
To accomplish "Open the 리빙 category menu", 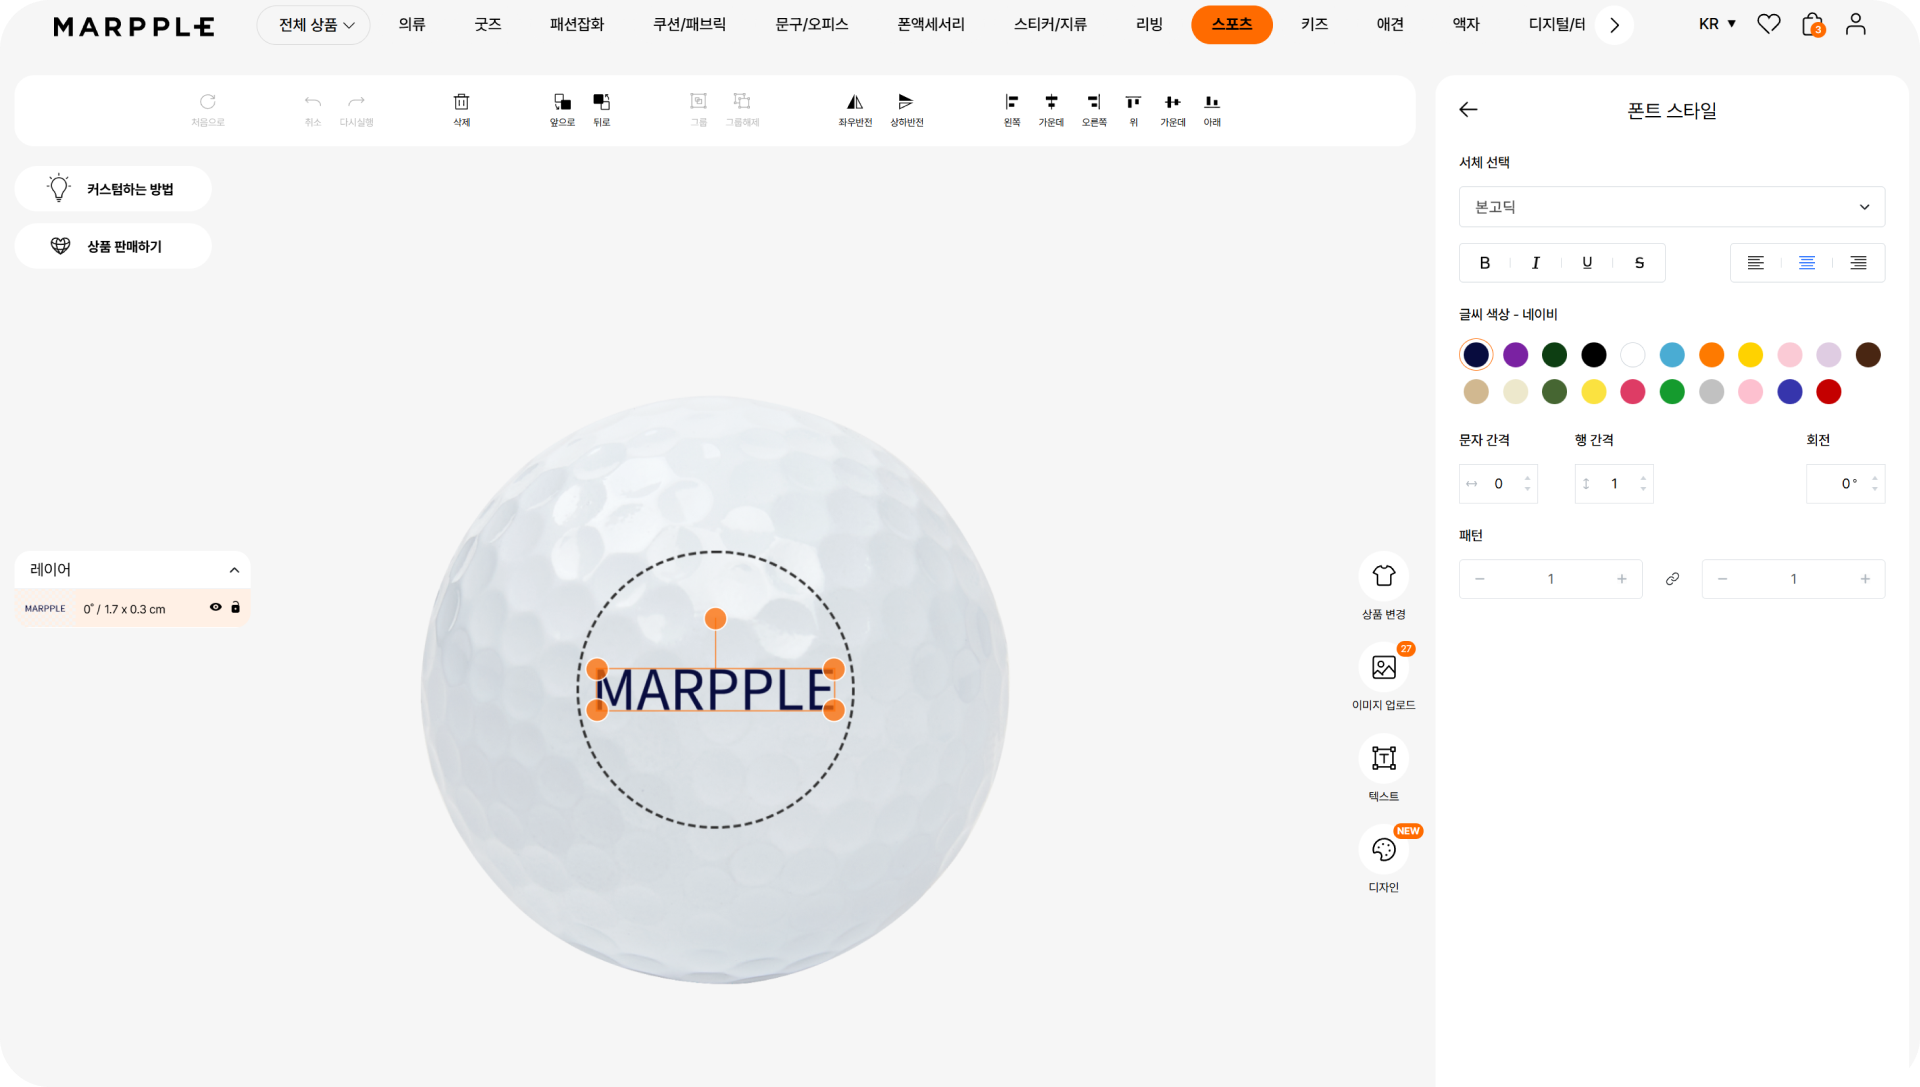I will coord(1149,24).
